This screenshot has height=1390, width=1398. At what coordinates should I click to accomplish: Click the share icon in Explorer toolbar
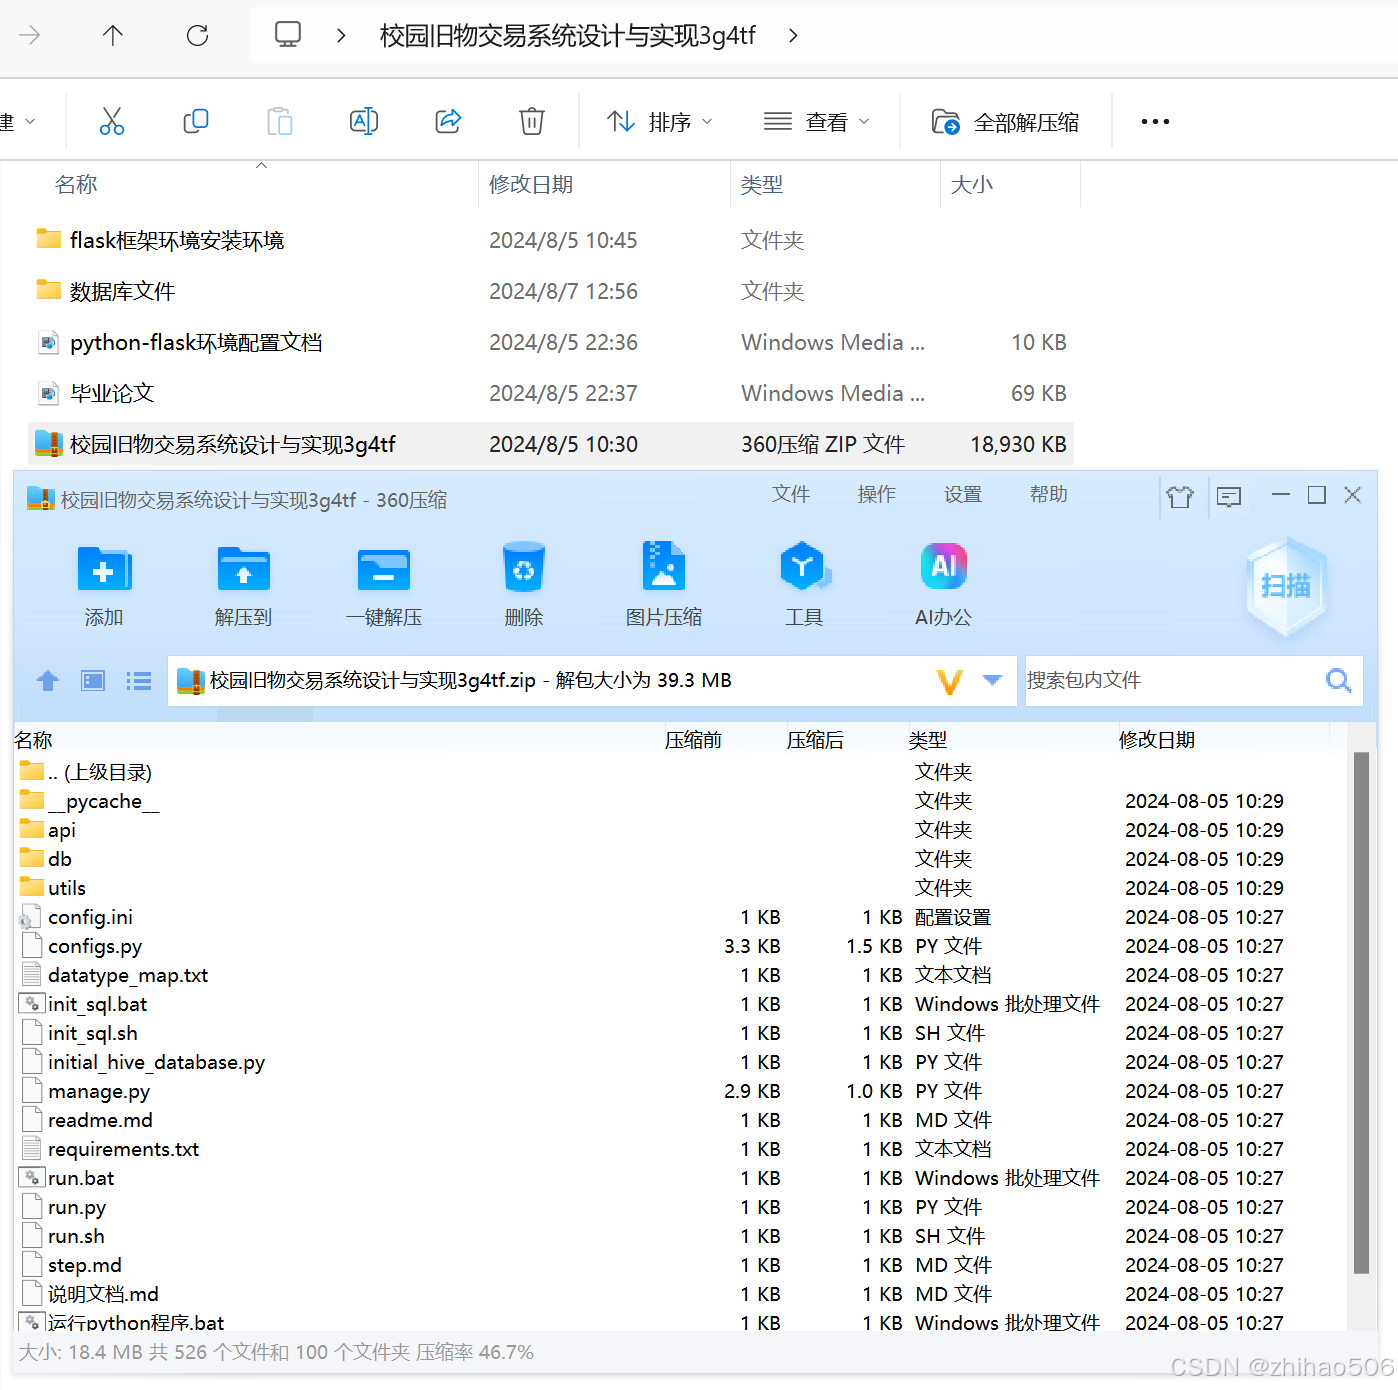point(448,122)
